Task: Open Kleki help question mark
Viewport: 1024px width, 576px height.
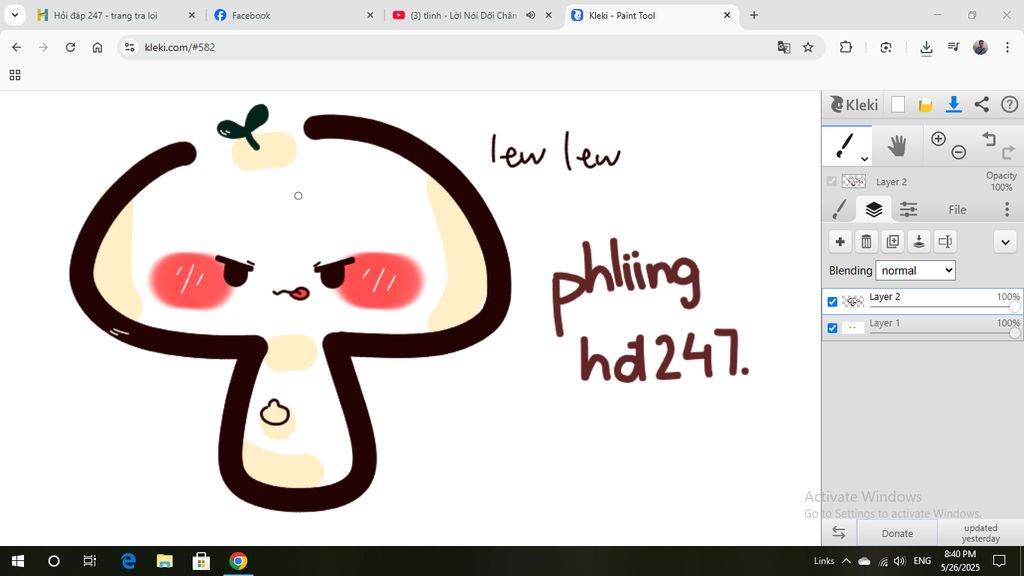Action: (1009, 104)
